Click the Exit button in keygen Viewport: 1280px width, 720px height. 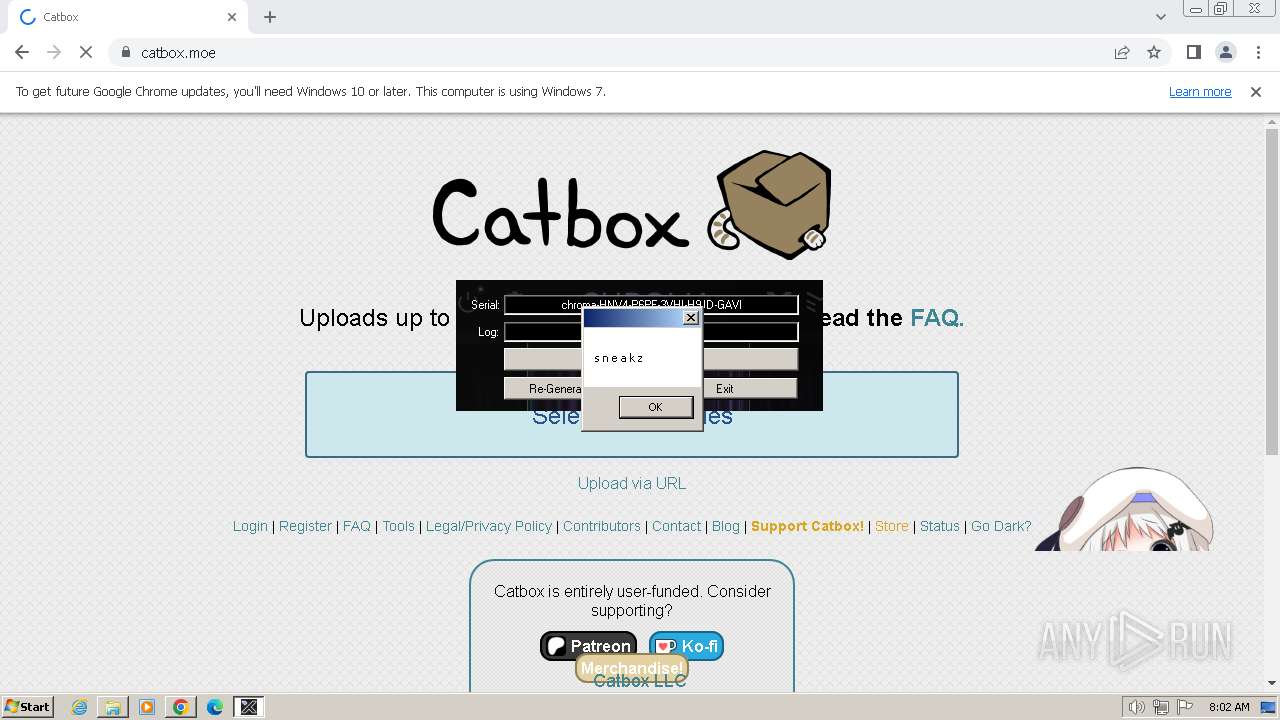pos(750,388)
